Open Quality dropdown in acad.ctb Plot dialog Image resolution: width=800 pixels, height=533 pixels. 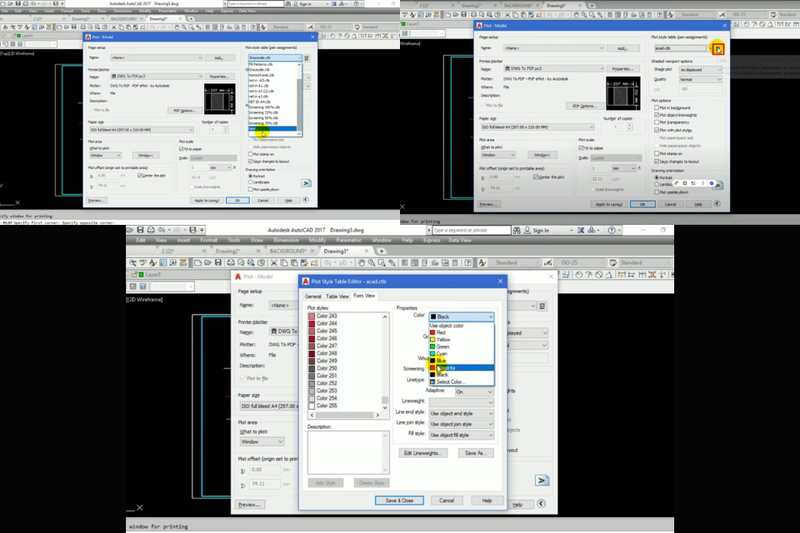[701, 80]
